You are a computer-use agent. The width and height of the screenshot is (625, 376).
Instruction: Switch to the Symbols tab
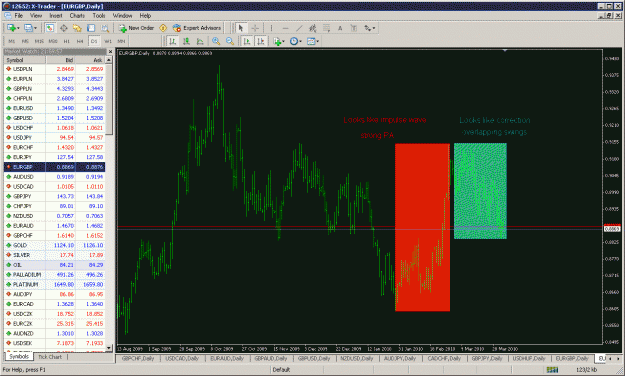pyautogui.click(x=19, y=356)
